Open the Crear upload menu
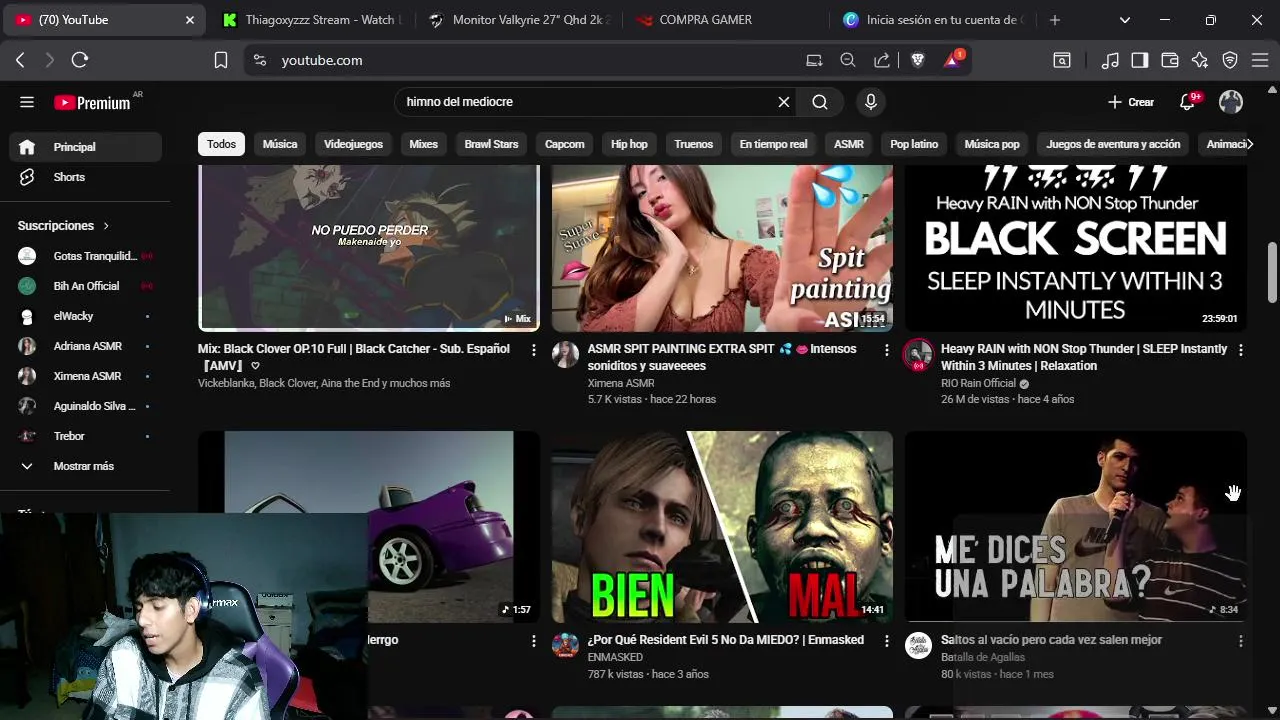Image resolution: width=1280 pixels, height=720 pixels. click(1131, 102)
